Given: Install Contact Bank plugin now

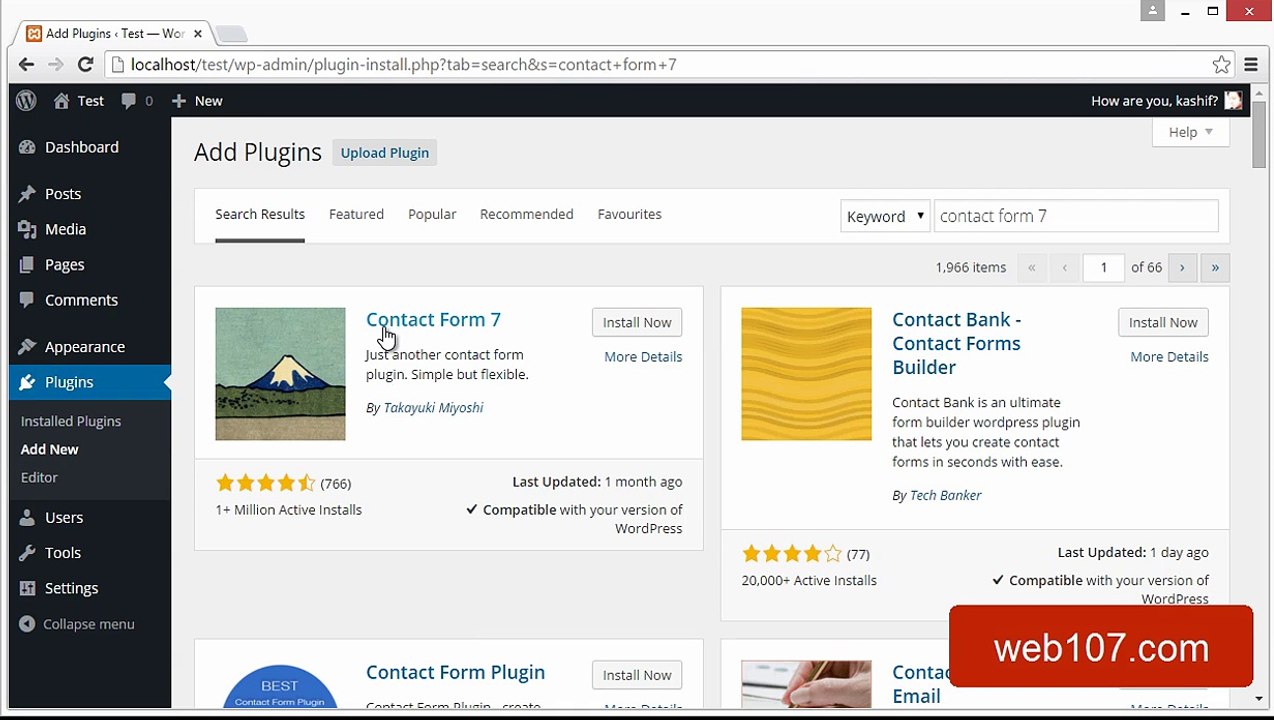Looking at the screenshot, I should [1163, 322].
